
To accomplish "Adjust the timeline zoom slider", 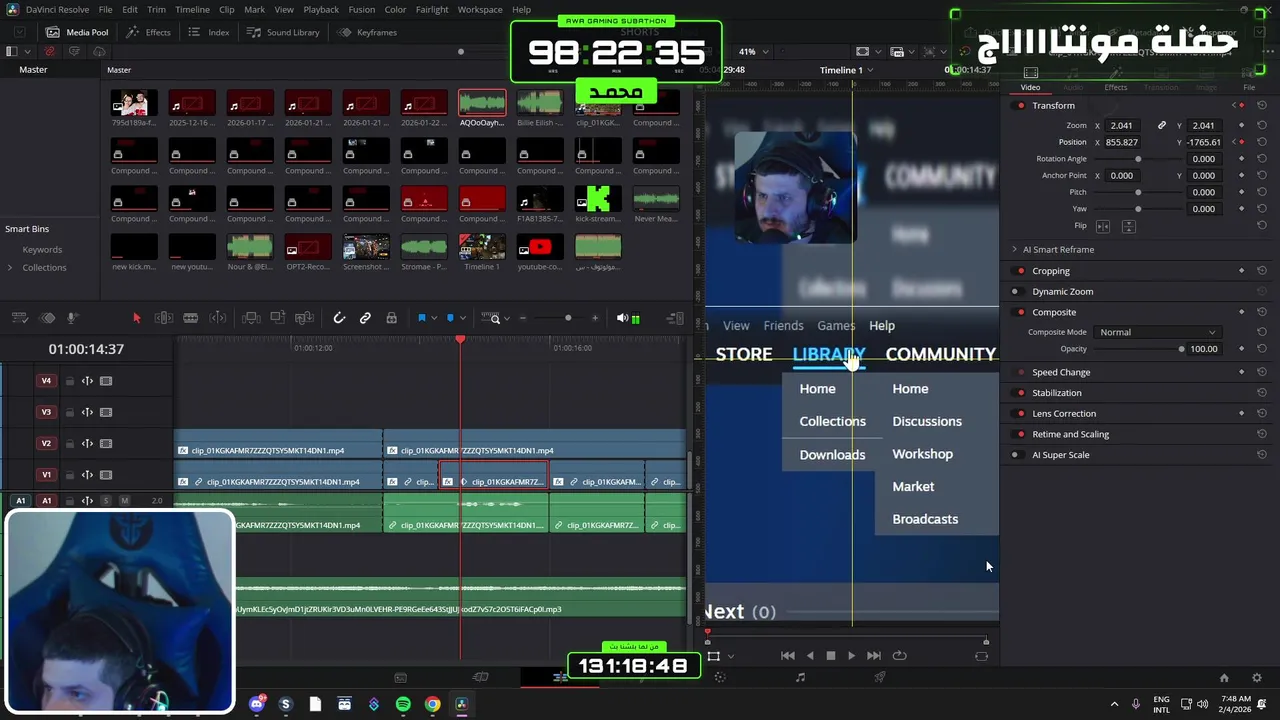I will [568, 318].
